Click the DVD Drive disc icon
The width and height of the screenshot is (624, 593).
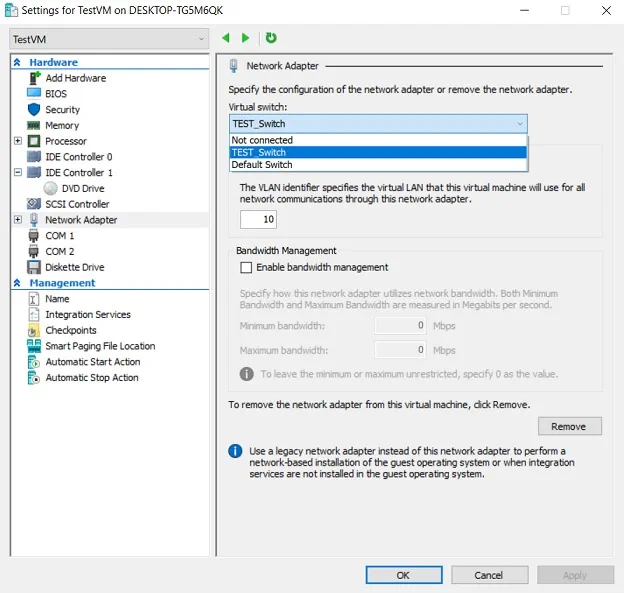pyautogui.click(x=51, y=188)
